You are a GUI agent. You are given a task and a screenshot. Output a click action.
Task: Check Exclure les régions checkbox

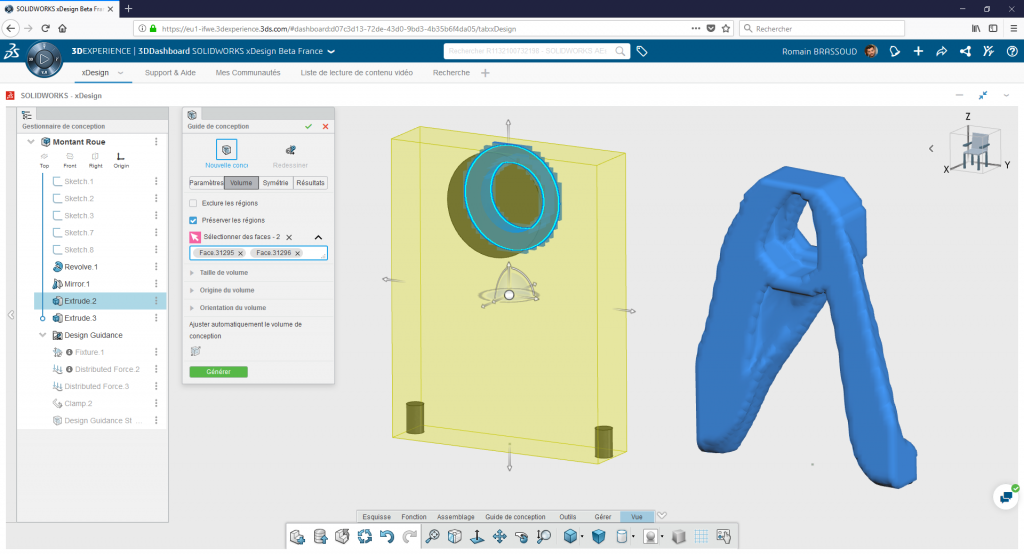pos(193,203)
